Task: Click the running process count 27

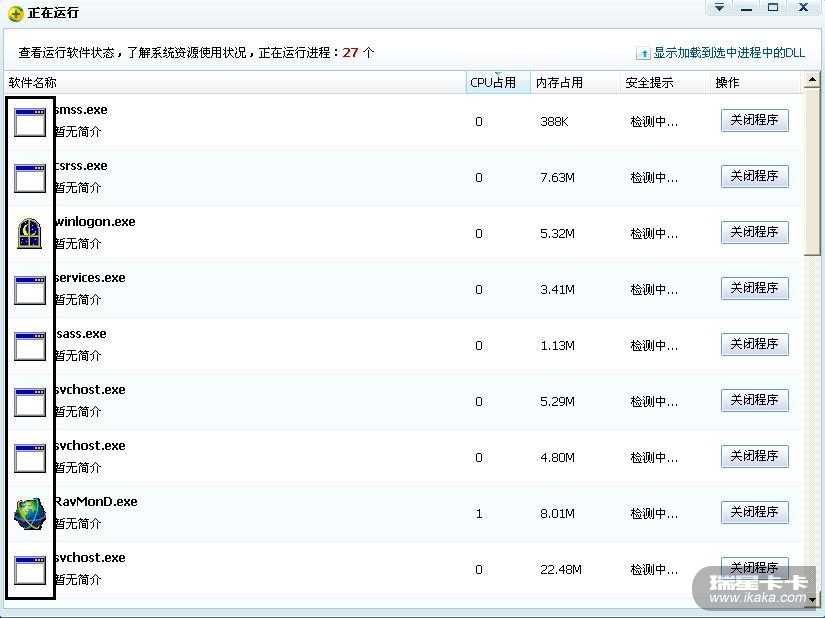Action: click(350, 53)
